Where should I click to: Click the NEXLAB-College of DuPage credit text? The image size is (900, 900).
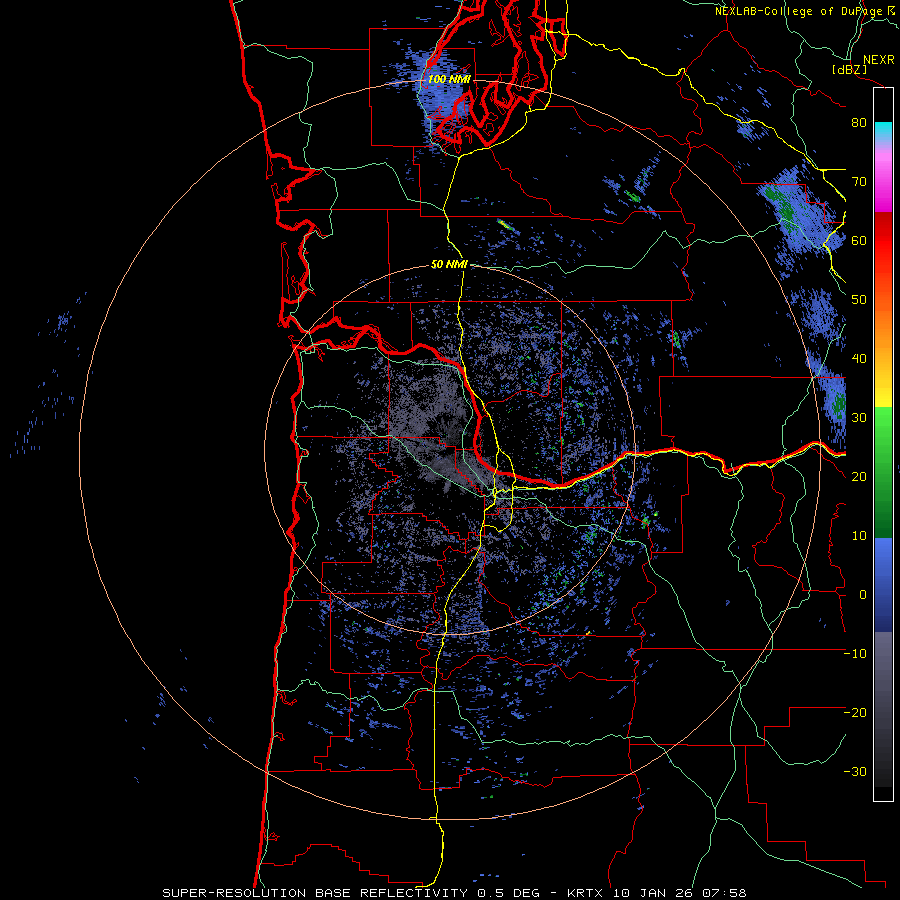coord(799,11)
